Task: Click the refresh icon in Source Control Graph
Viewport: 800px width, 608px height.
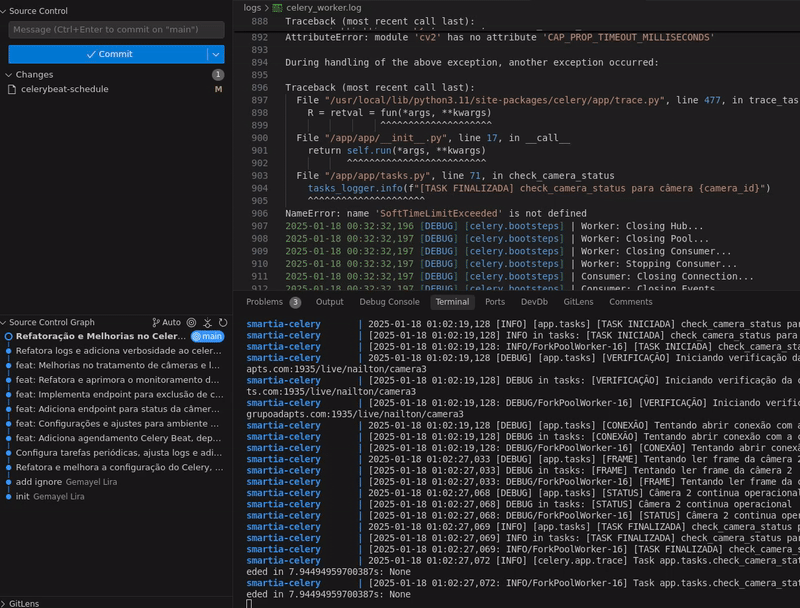Action: (223, 322)
